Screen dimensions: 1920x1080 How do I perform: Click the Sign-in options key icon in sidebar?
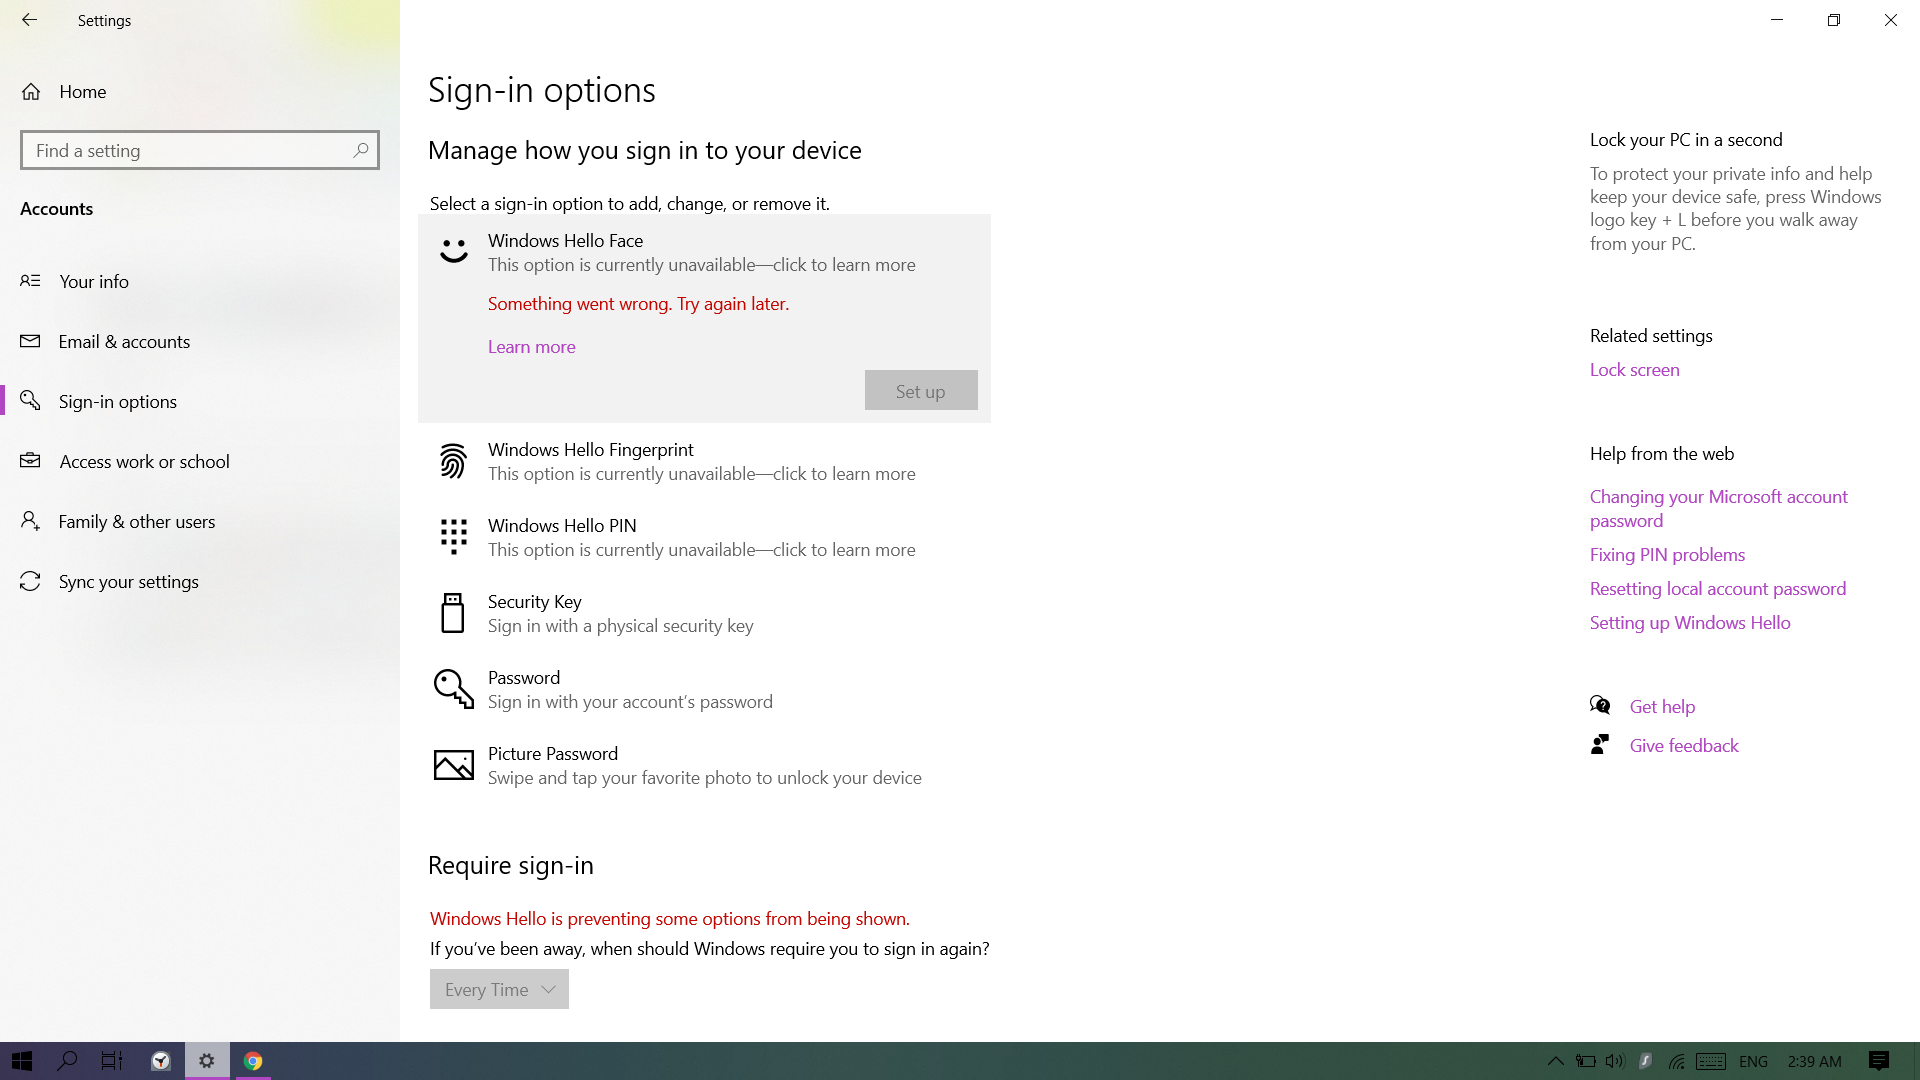tap(31, 401)
